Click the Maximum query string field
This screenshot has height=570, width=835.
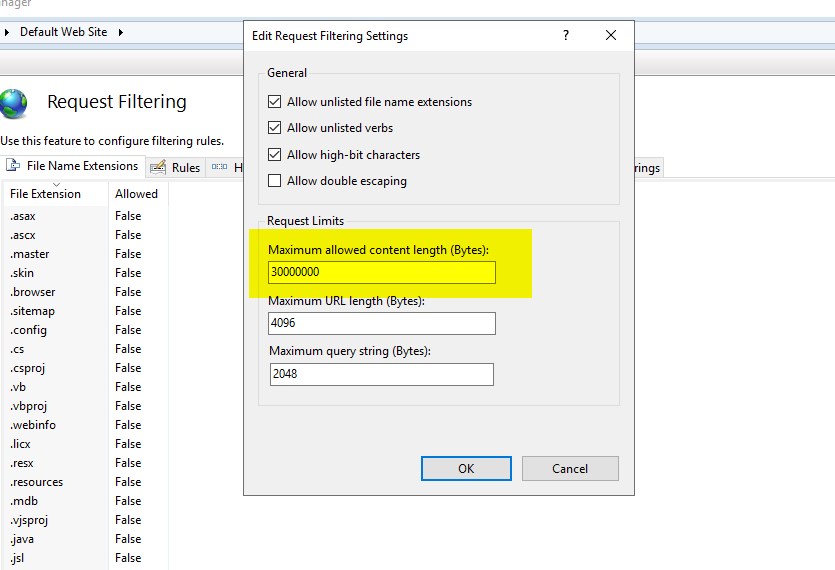(x=381, y=374)
